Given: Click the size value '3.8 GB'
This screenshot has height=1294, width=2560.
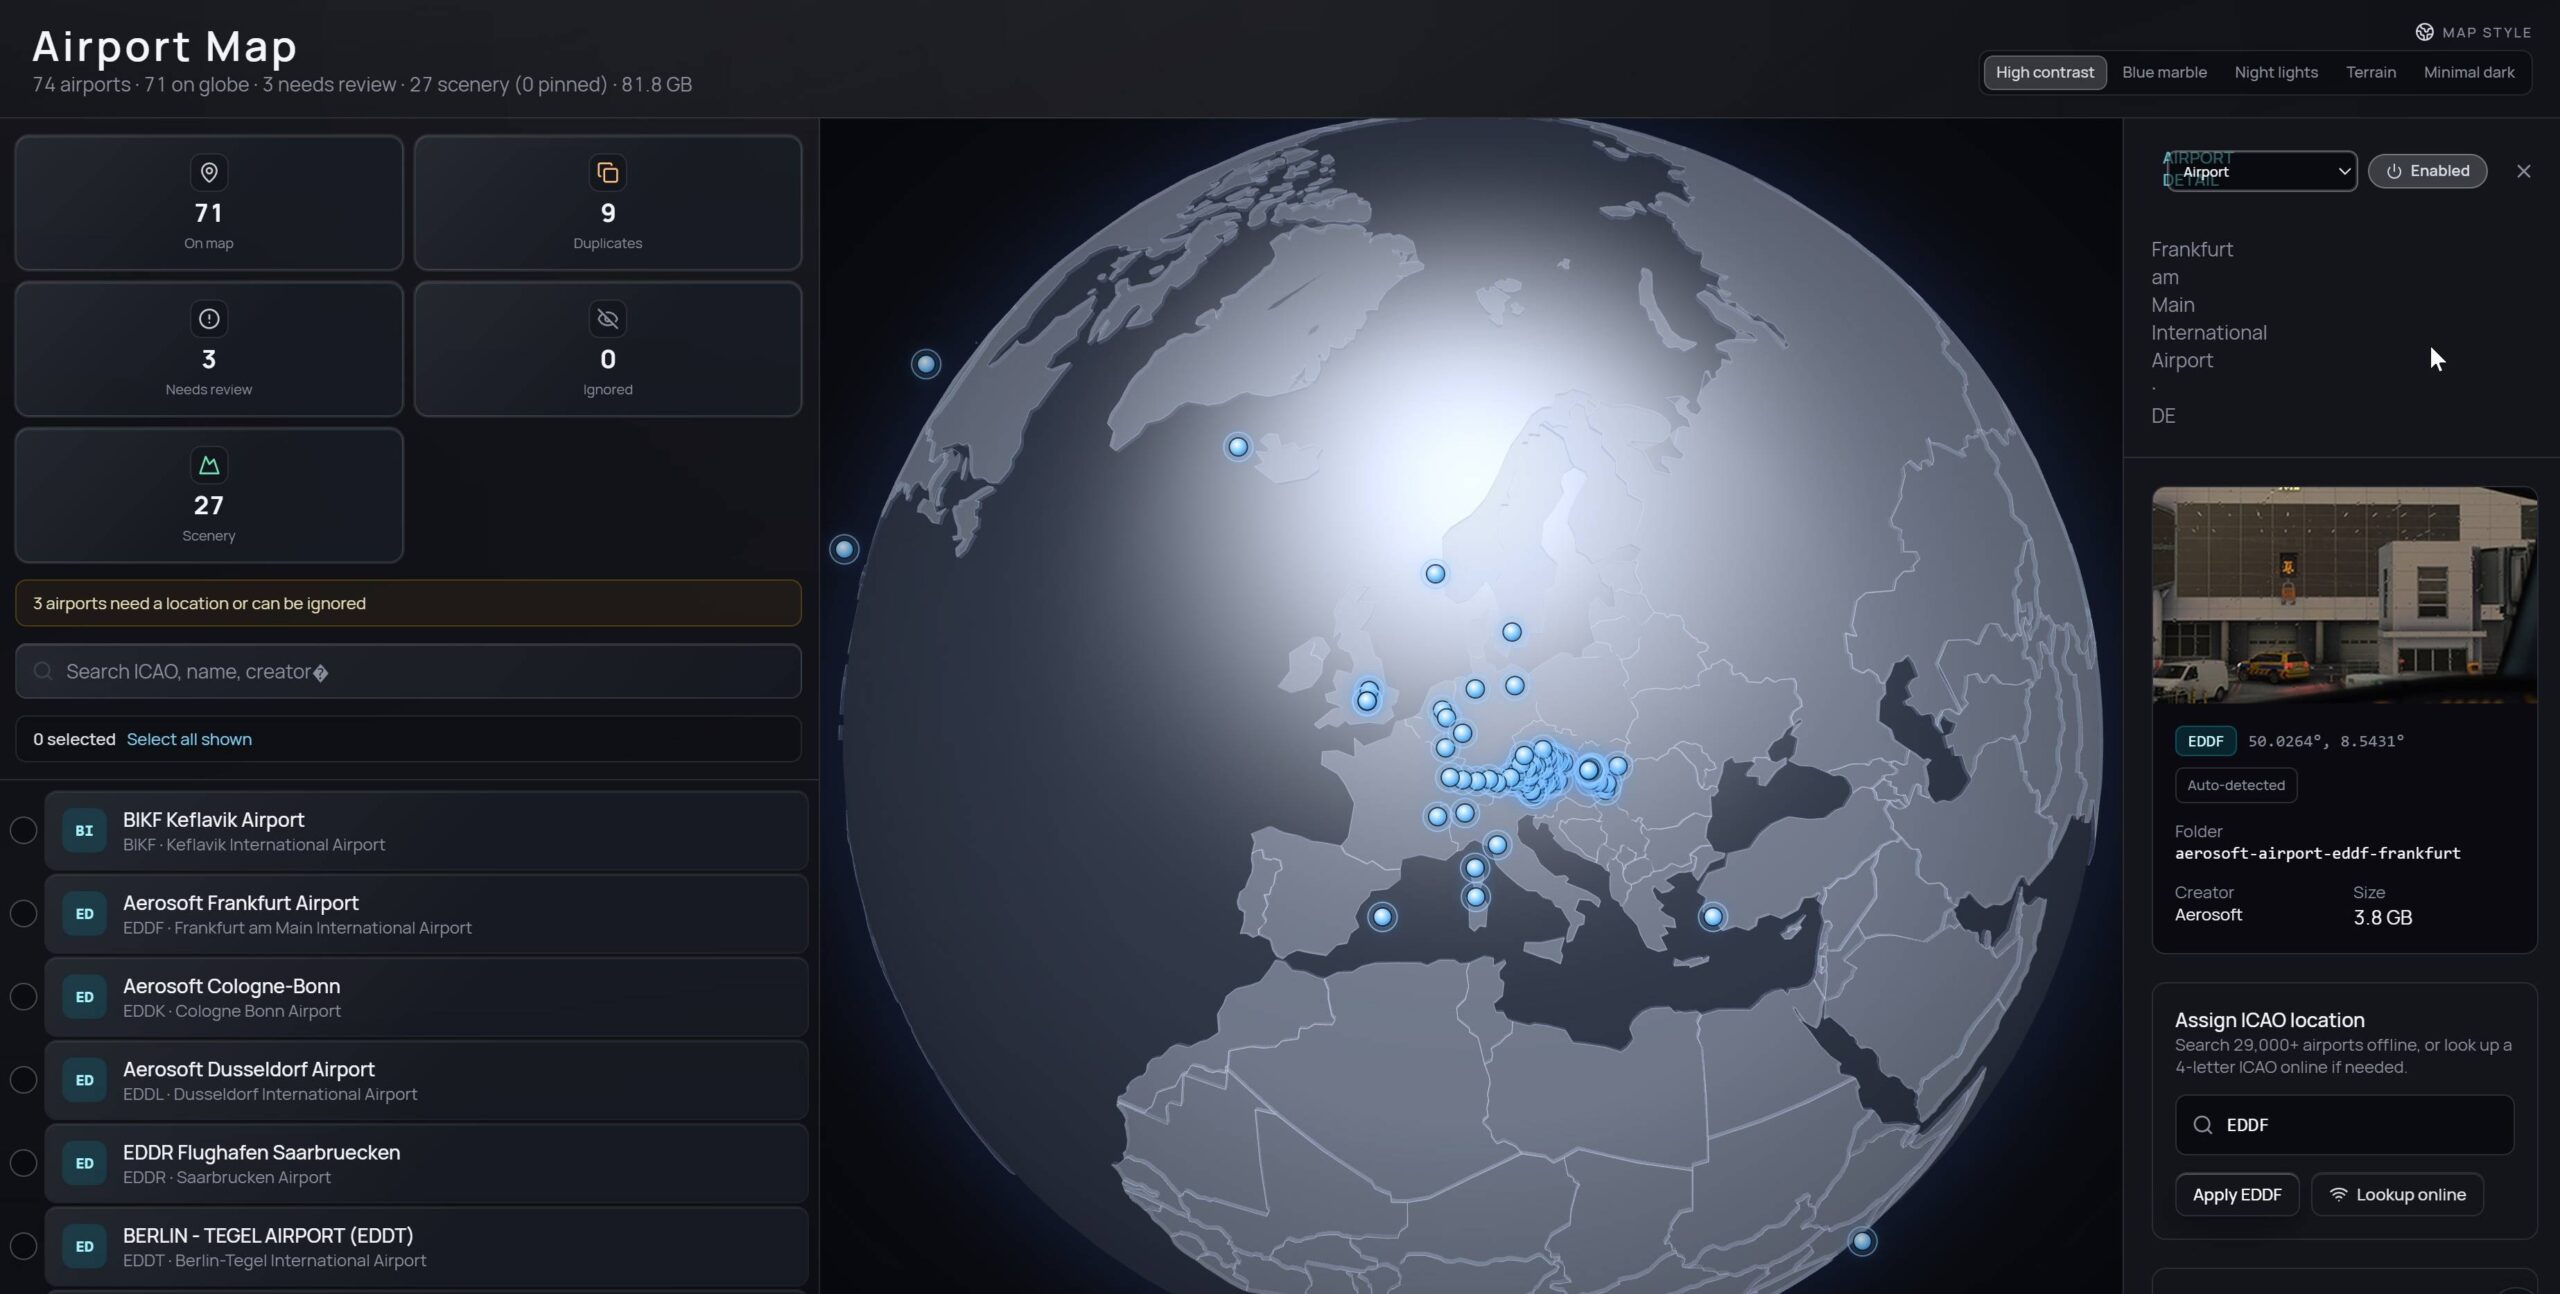Looking at the screenshot, I should [2382, 917].
